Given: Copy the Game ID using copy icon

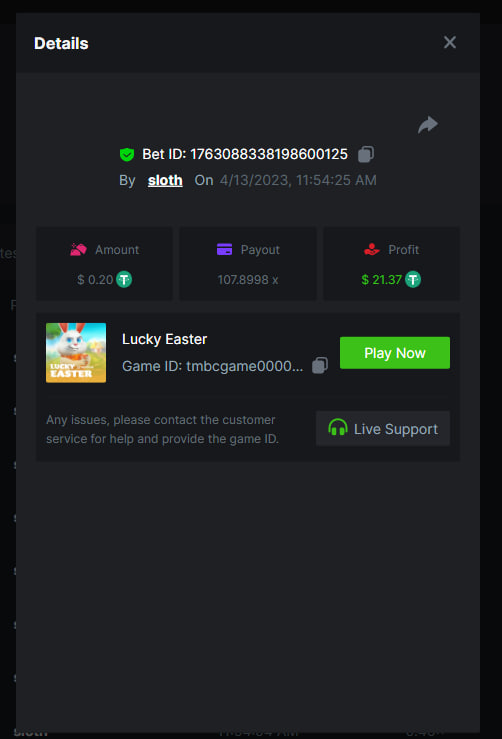Looking at the screenshot, I should [320, 365].
